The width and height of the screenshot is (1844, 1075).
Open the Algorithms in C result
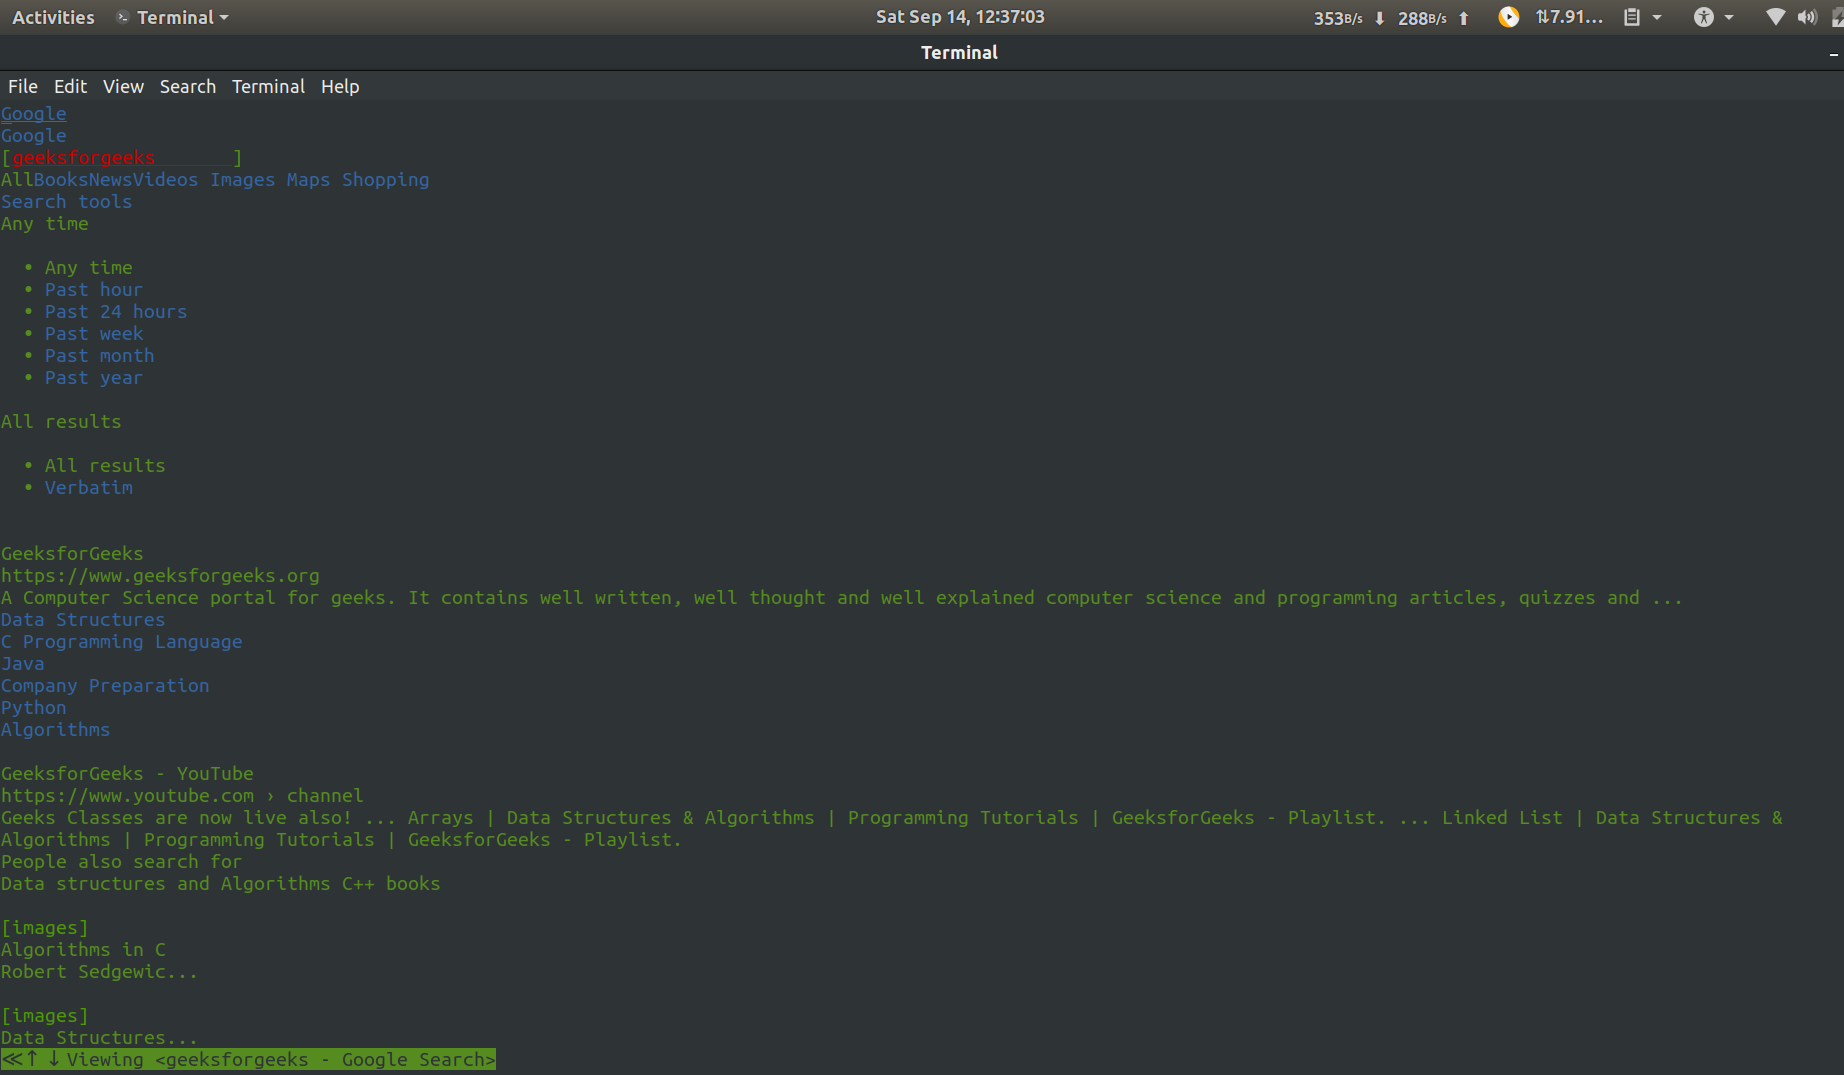[83, 950]
